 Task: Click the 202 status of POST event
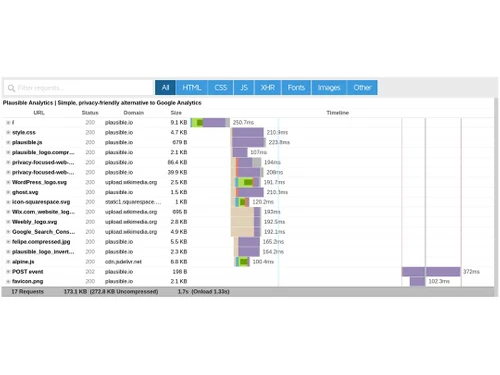[x=90, y=272]
